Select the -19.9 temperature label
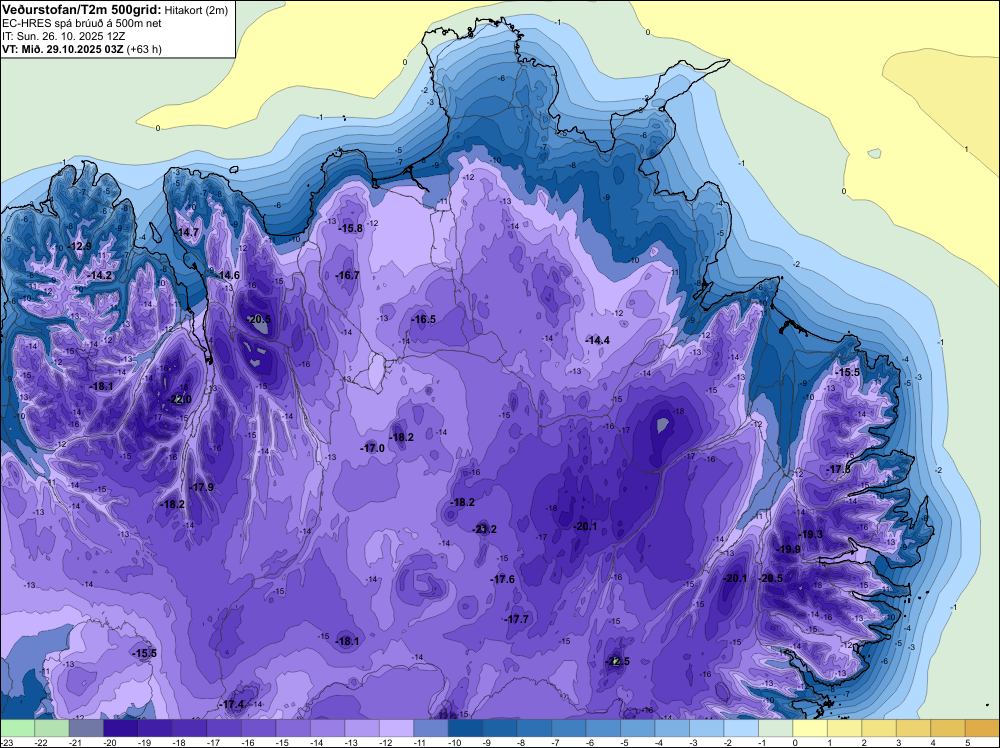1000x748 pixels. tap(788, 550)
